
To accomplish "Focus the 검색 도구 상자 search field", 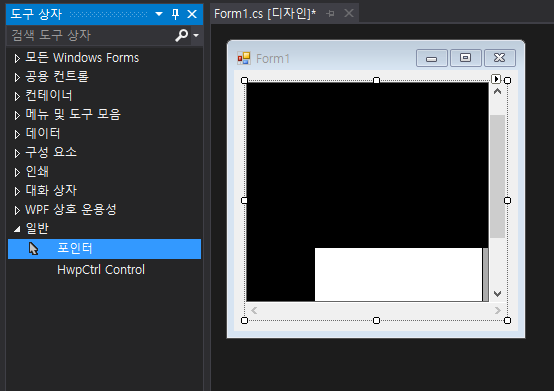I will [91, 35].
